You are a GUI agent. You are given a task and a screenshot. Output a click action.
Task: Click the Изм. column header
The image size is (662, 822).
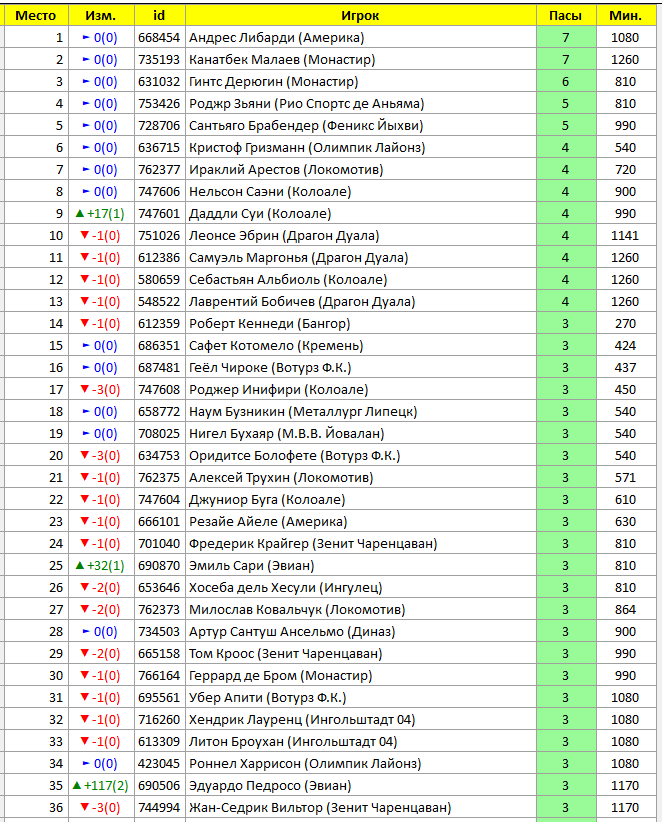[101, 16]
